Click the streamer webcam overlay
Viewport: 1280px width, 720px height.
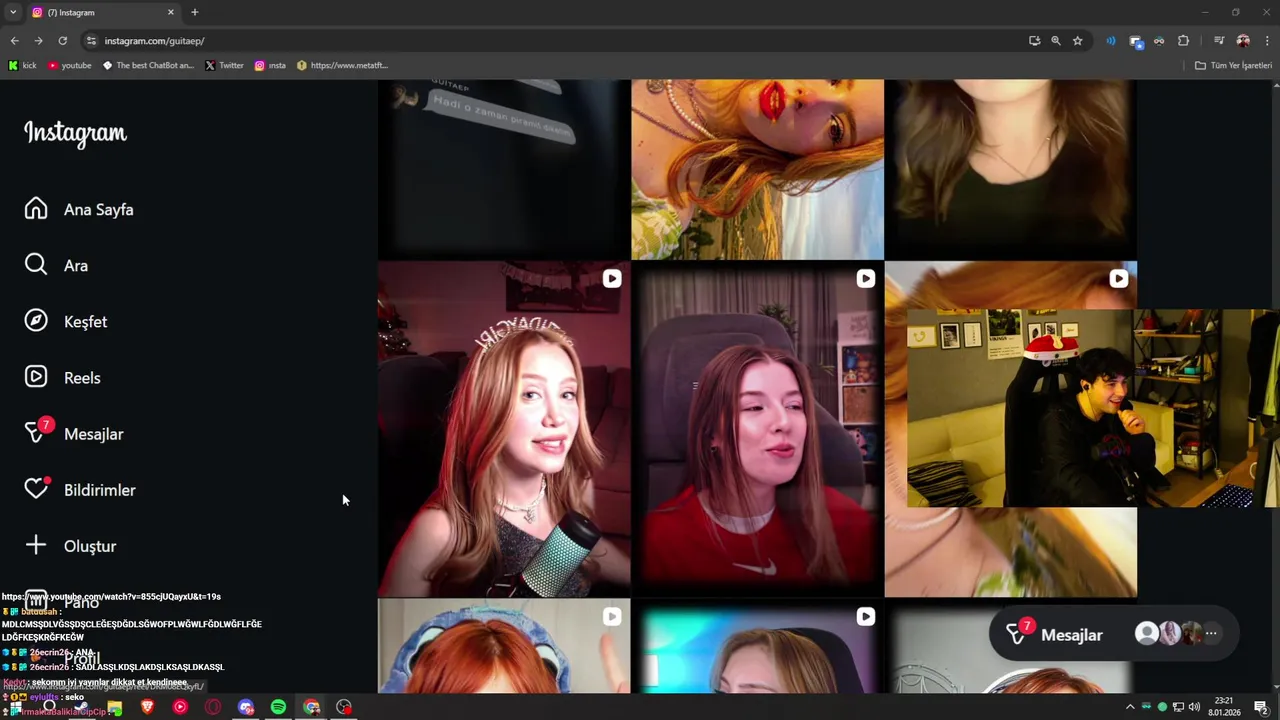pos(1093,408)
